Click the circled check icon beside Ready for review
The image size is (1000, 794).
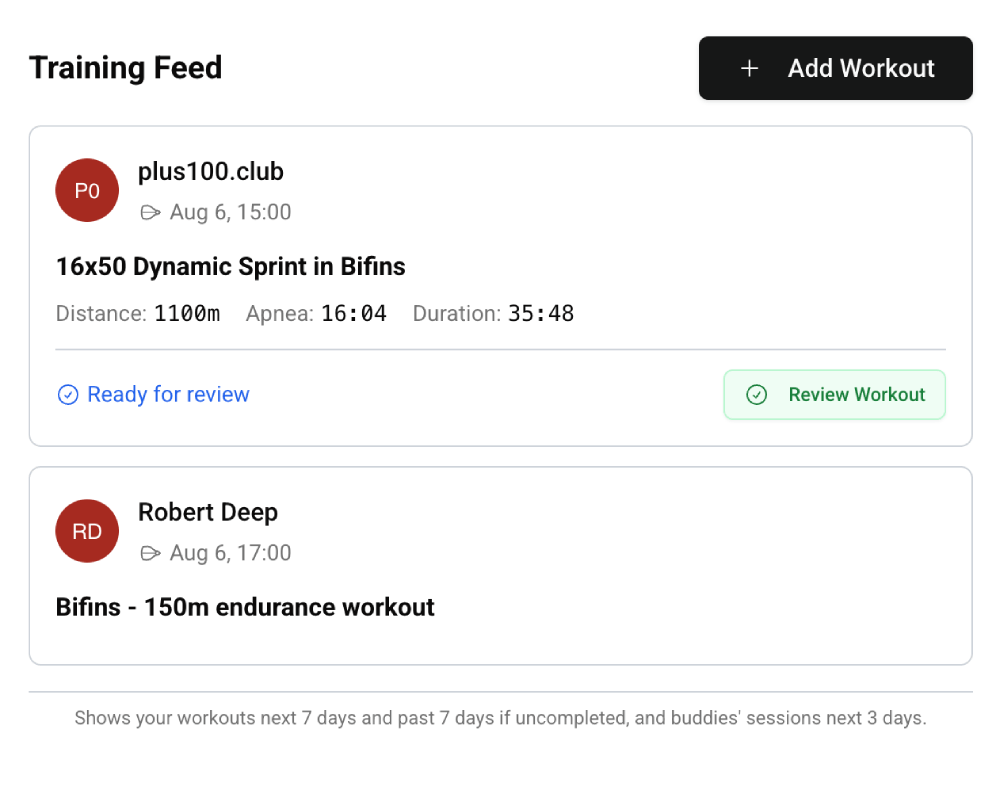pos(67,395)
